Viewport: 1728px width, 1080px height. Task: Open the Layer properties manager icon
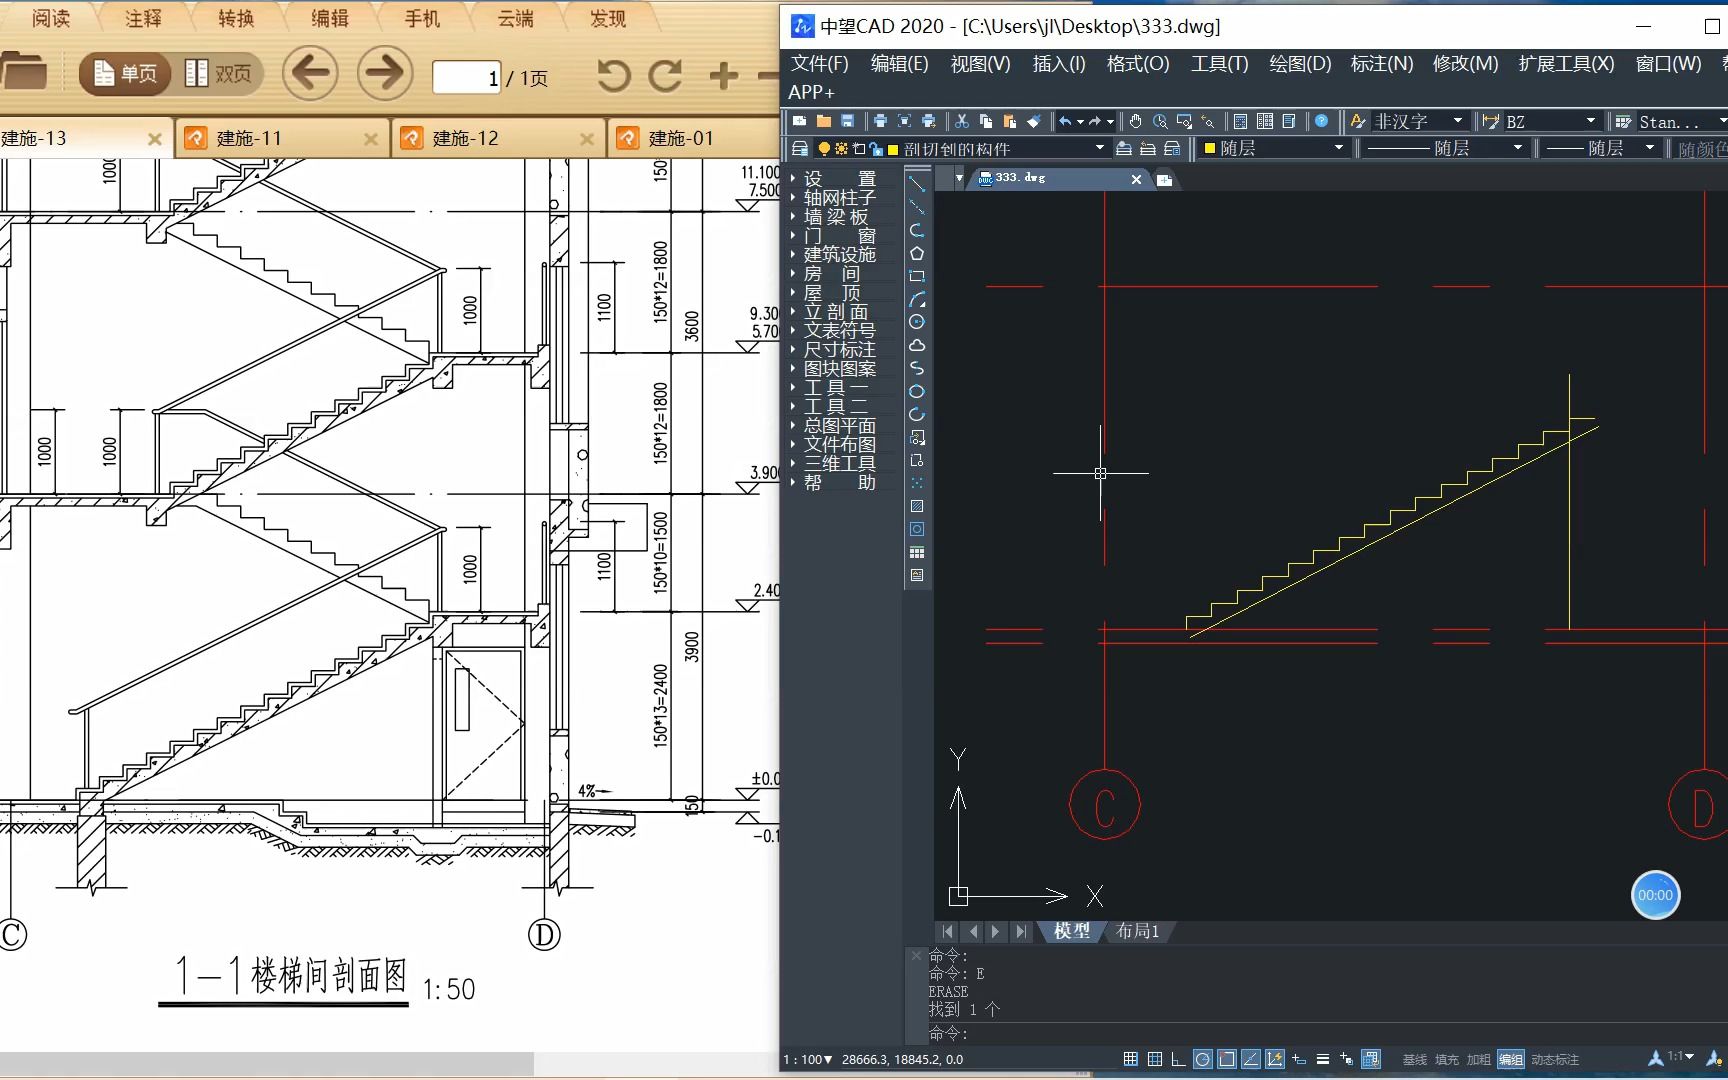(800, 148)
